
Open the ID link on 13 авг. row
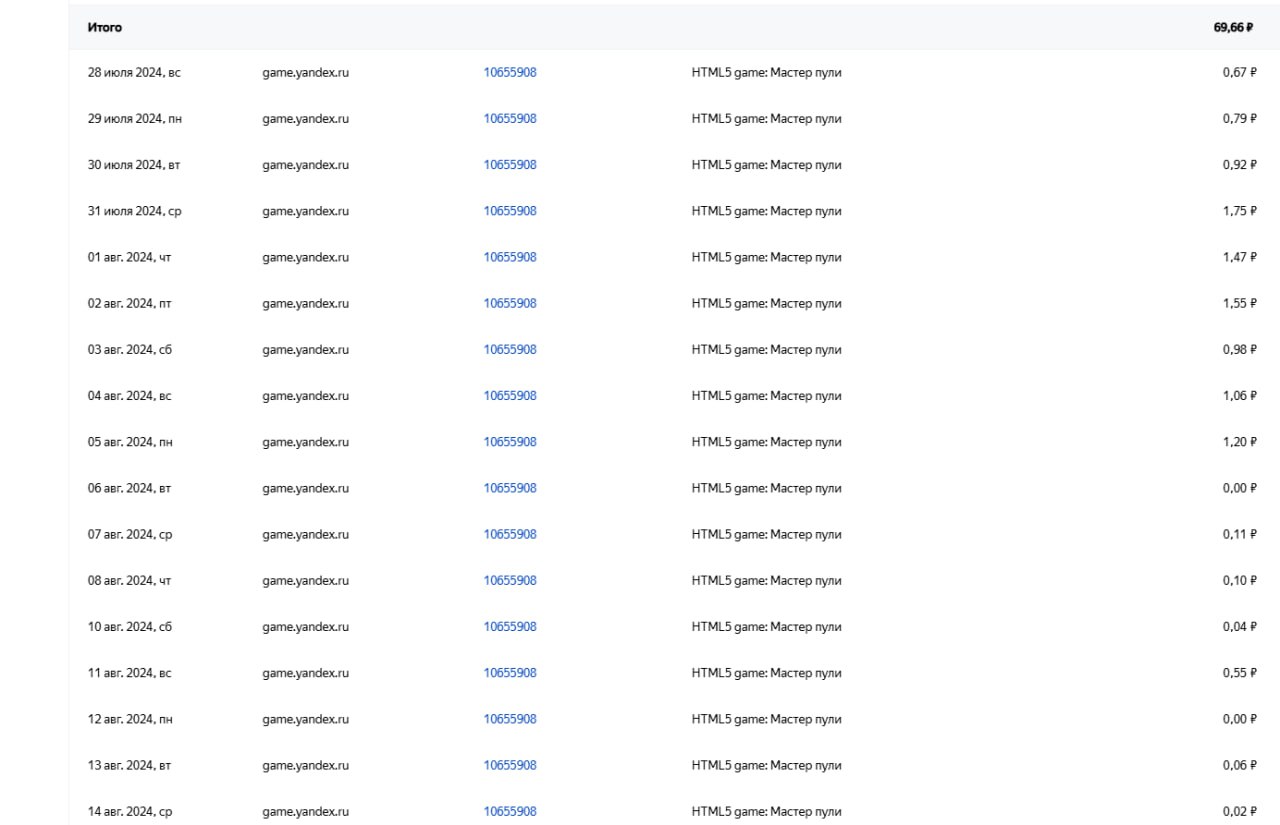pyautogui.click(x=510, y=765)
